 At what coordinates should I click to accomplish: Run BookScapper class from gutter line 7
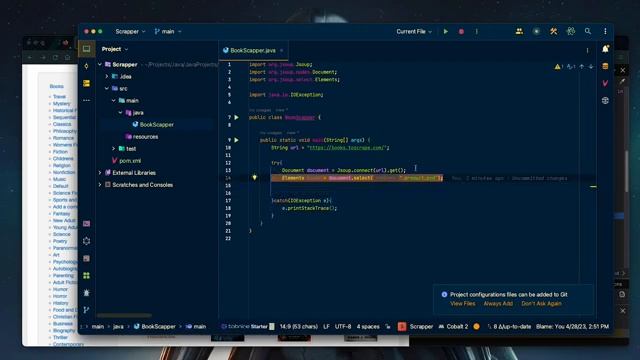point(236,117)
